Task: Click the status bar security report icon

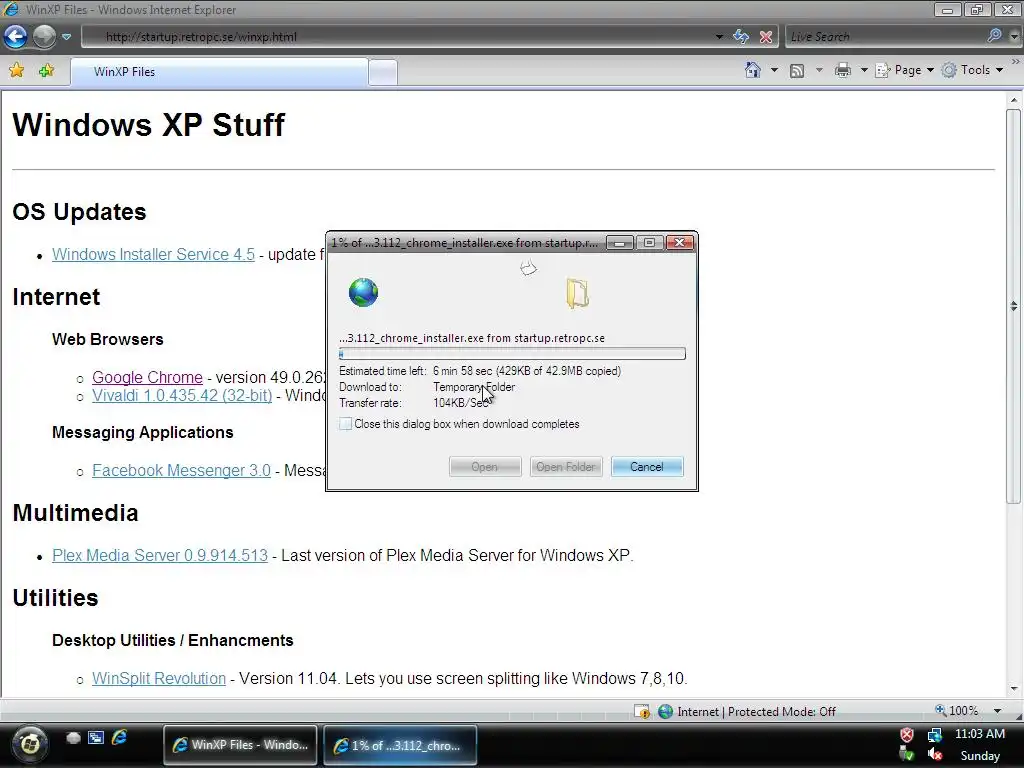Action: 642,711
